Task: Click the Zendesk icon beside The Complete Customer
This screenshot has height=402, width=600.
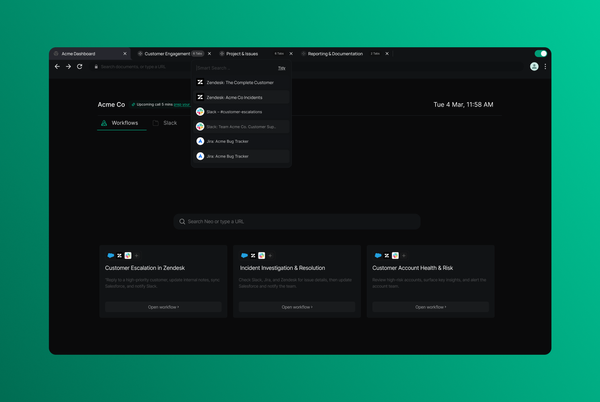Action: click(200, 82)
